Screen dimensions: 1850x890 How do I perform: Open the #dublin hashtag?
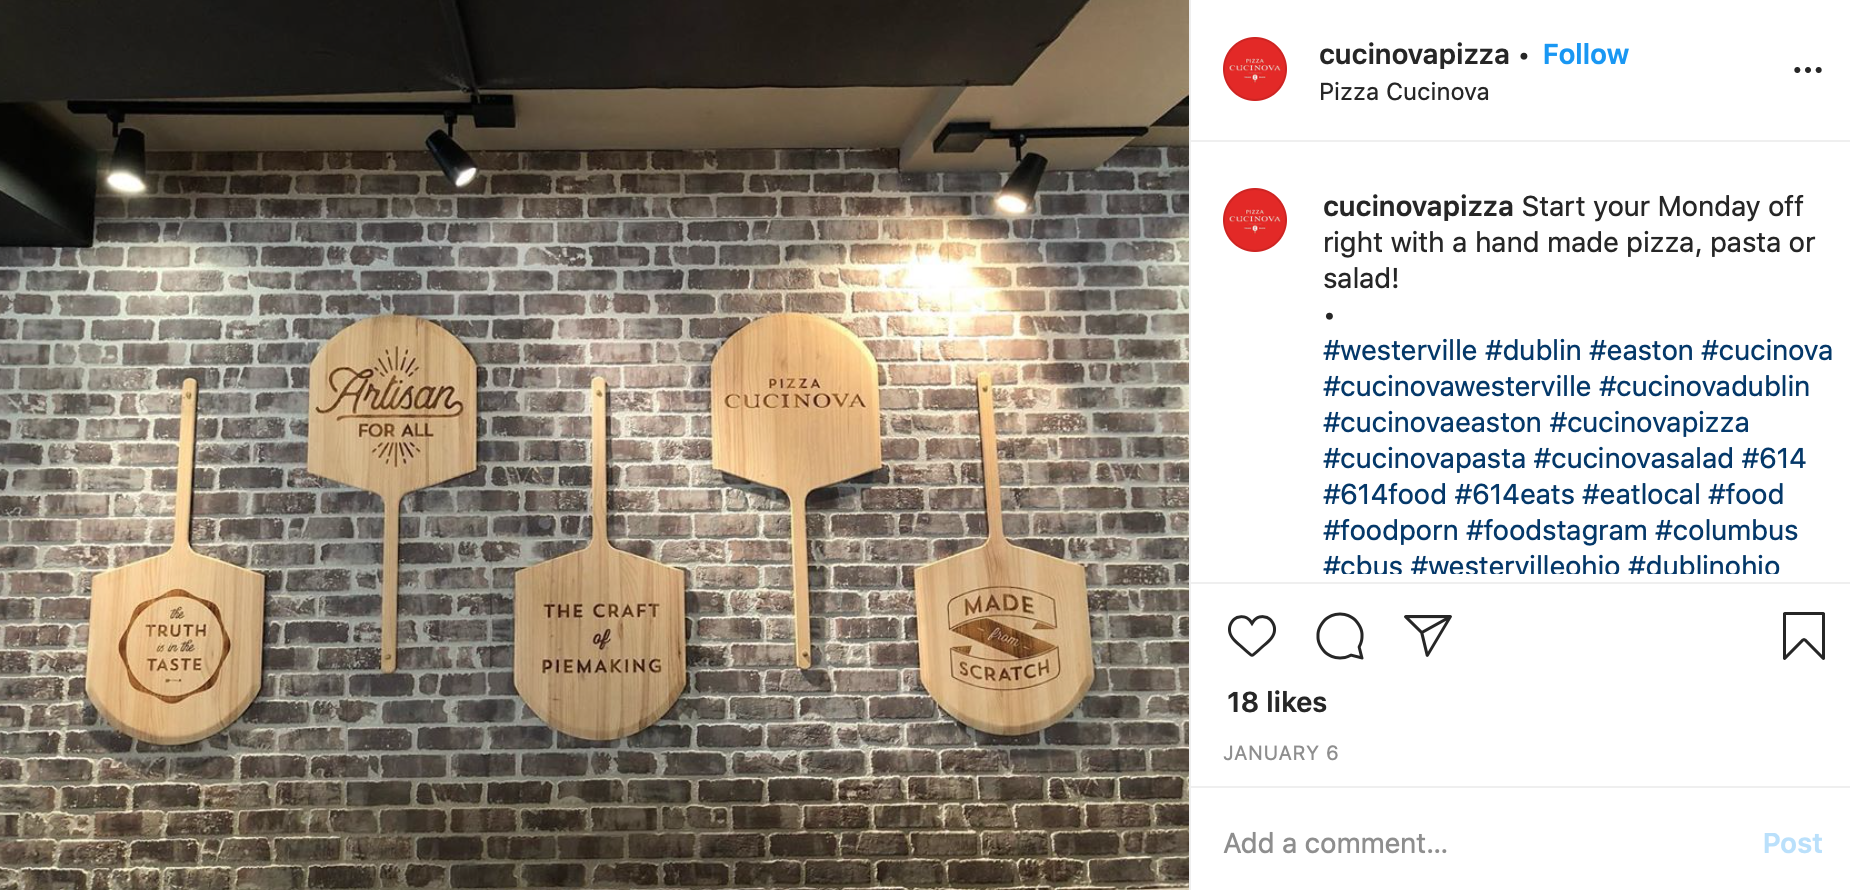tap(1533, 350)
